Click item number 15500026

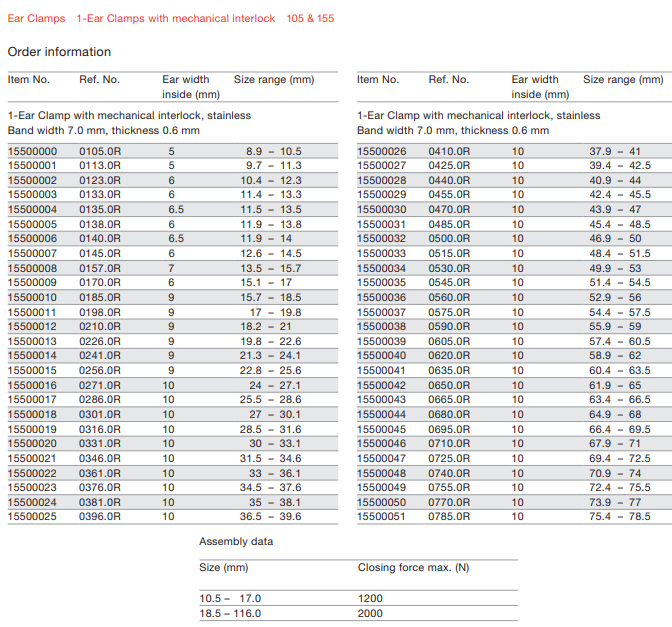(381, 151)
